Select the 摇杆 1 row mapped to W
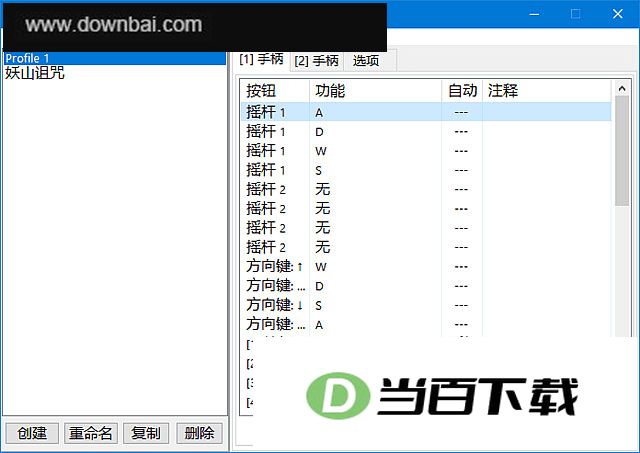 click(426, 151)
